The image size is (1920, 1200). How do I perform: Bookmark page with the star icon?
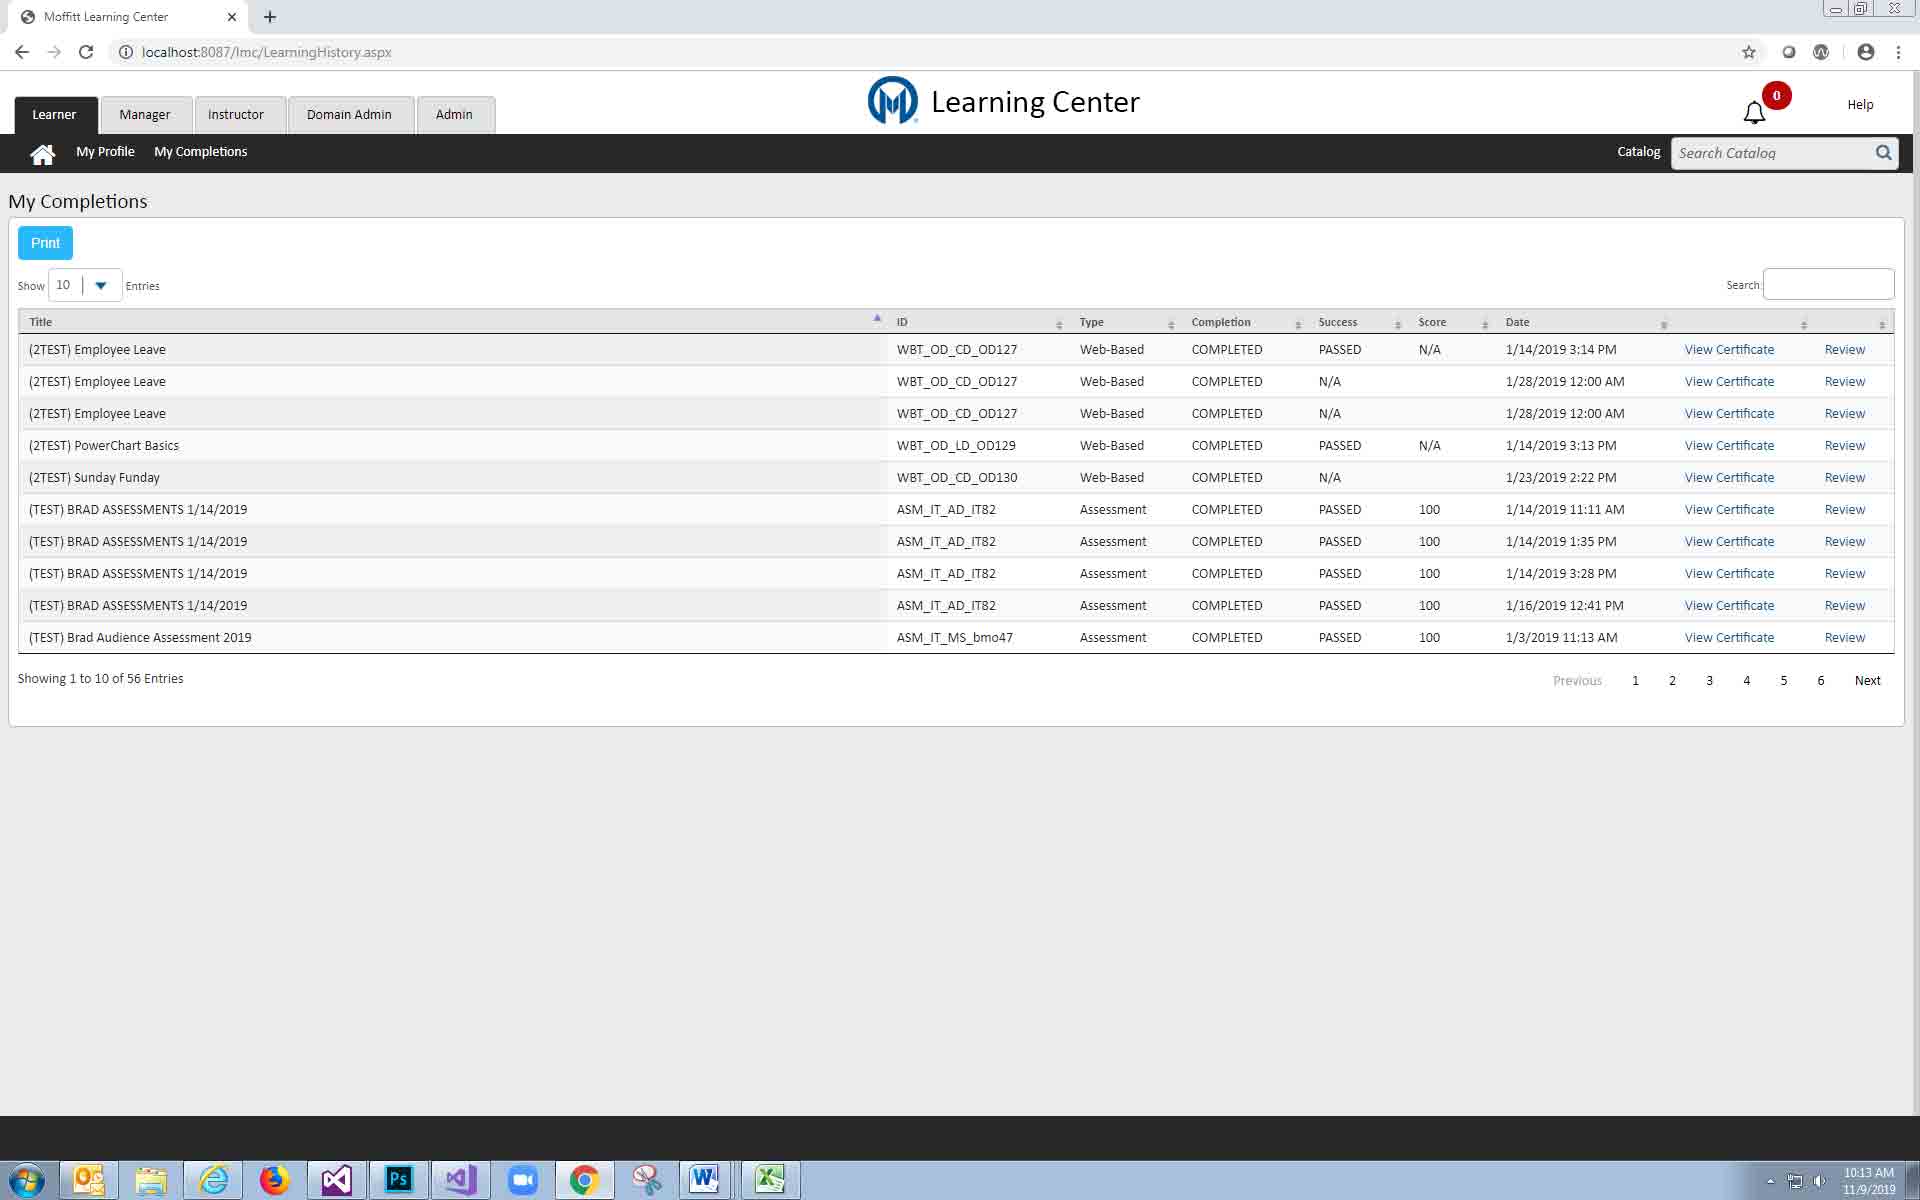click(x=1748, y=52)
